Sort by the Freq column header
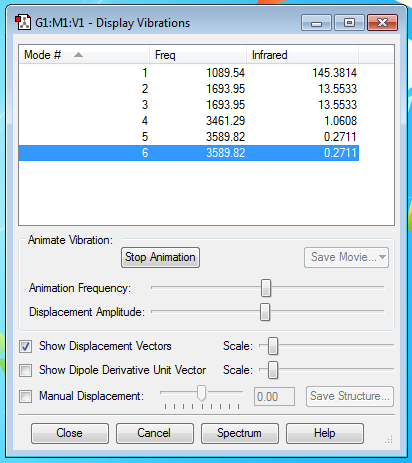Image resolution: width=412 pixels, height=463 pixels. point(198,55)
